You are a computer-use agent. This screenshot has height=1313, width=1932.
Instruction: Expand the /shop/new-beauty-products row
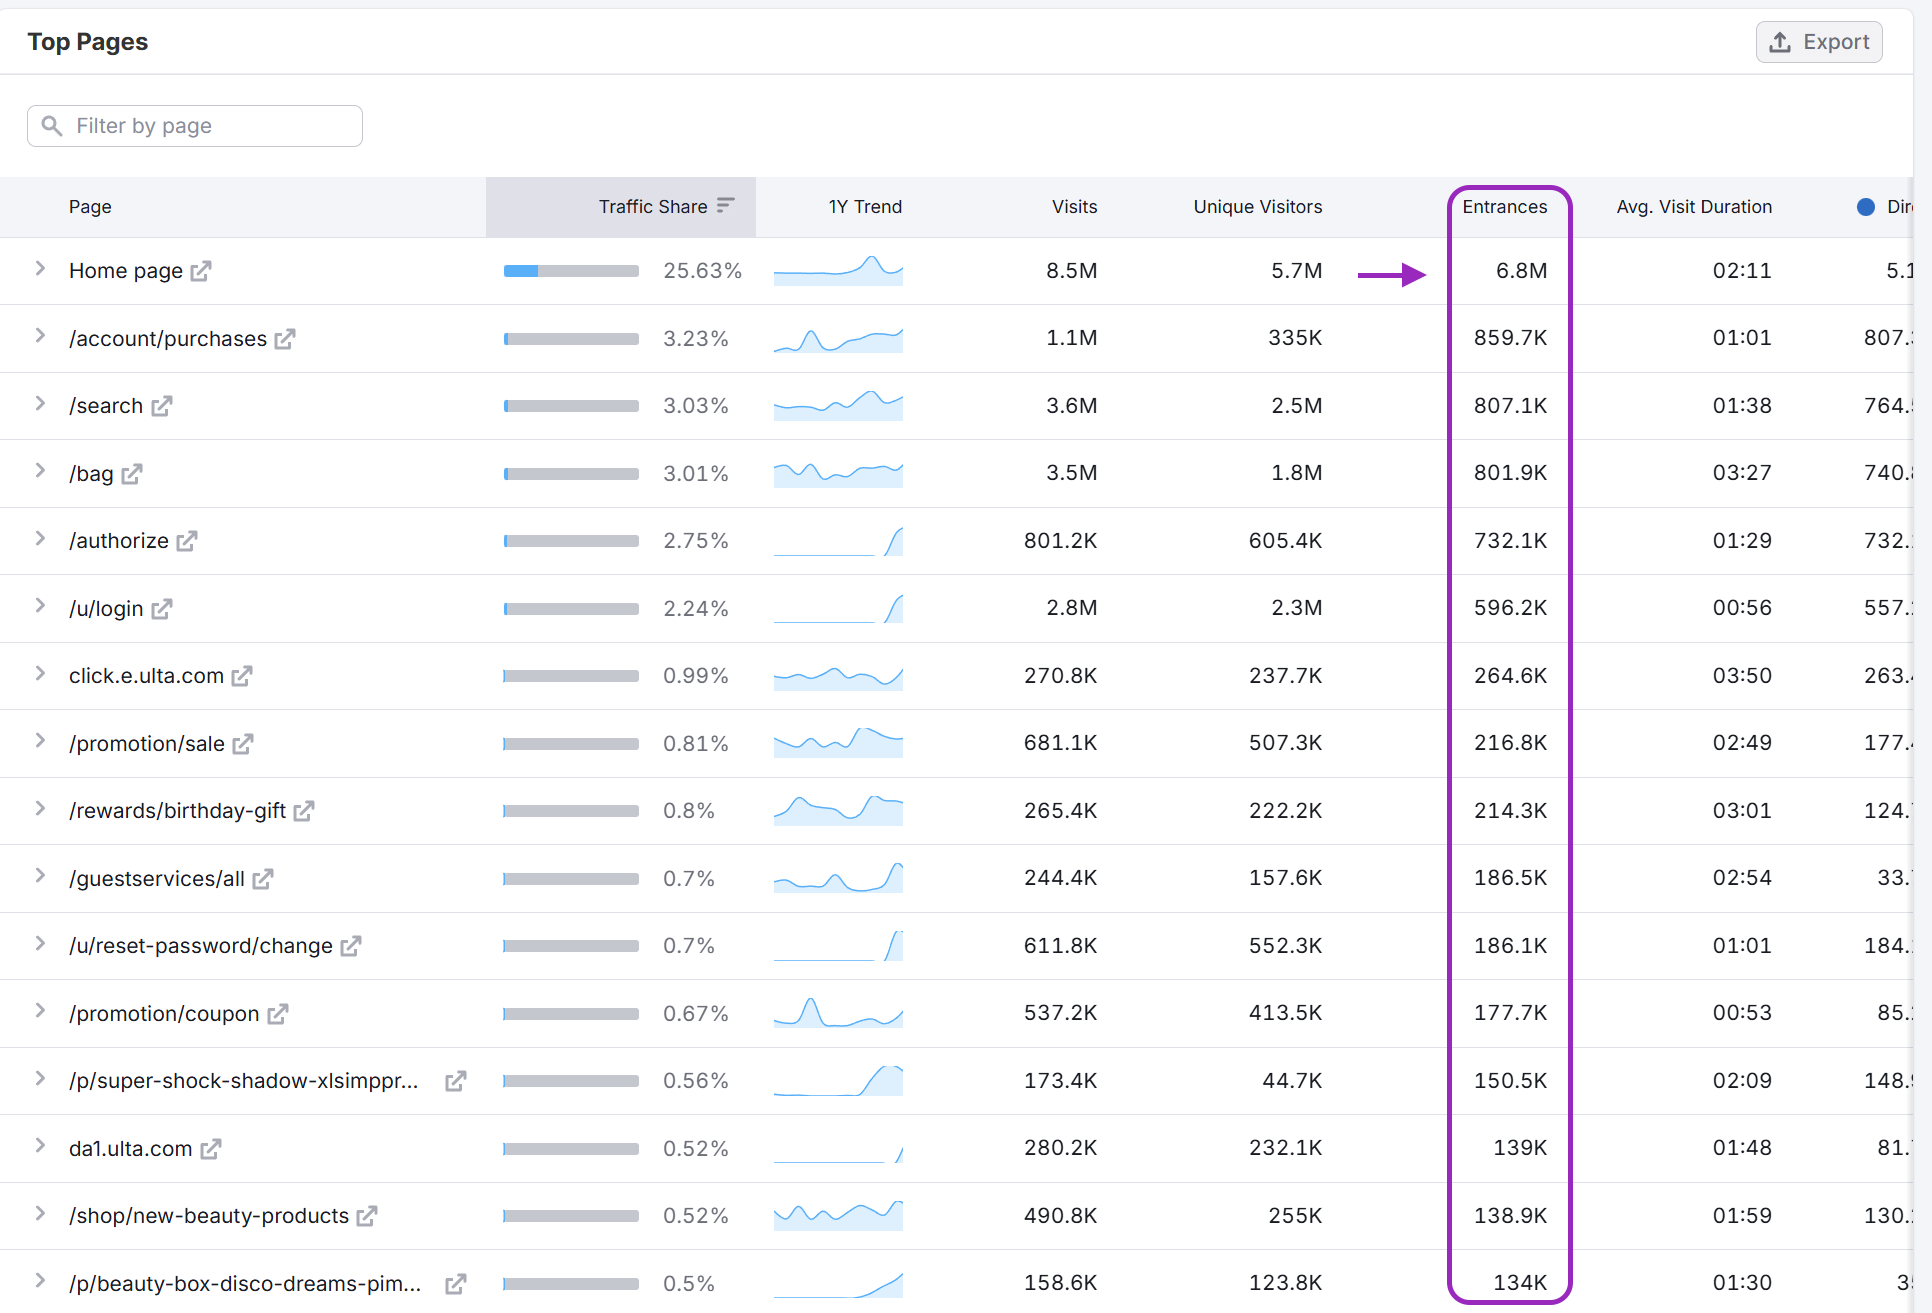[x=40, y=1214]
